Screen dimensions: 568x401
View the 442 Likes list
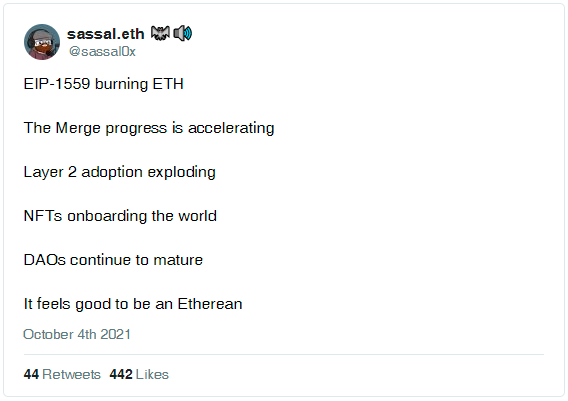[x=139, y=375]
